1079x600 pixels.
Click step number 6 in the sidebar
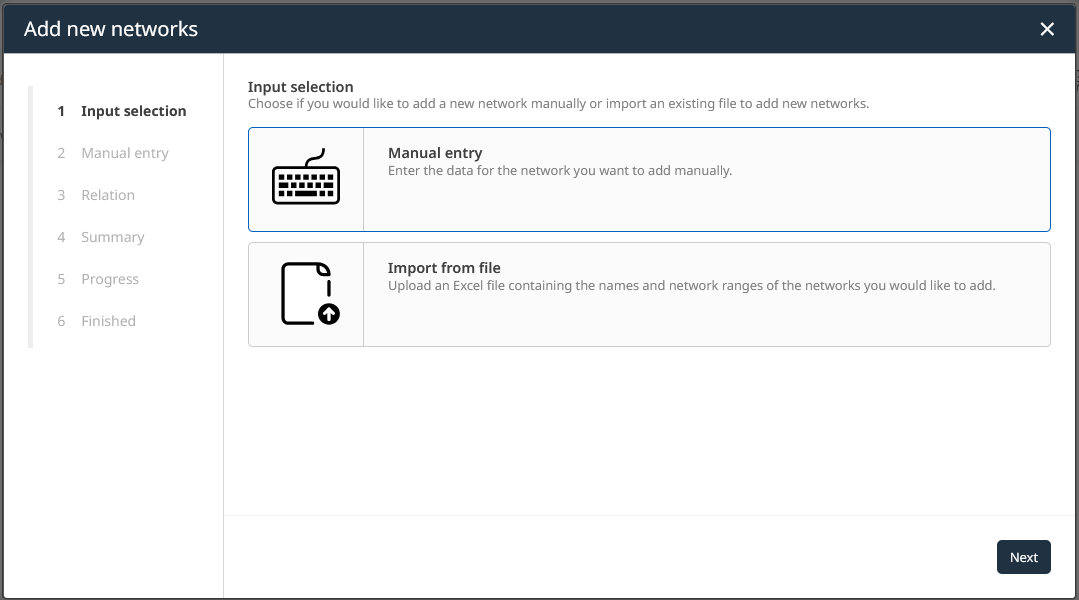(61, 321)
